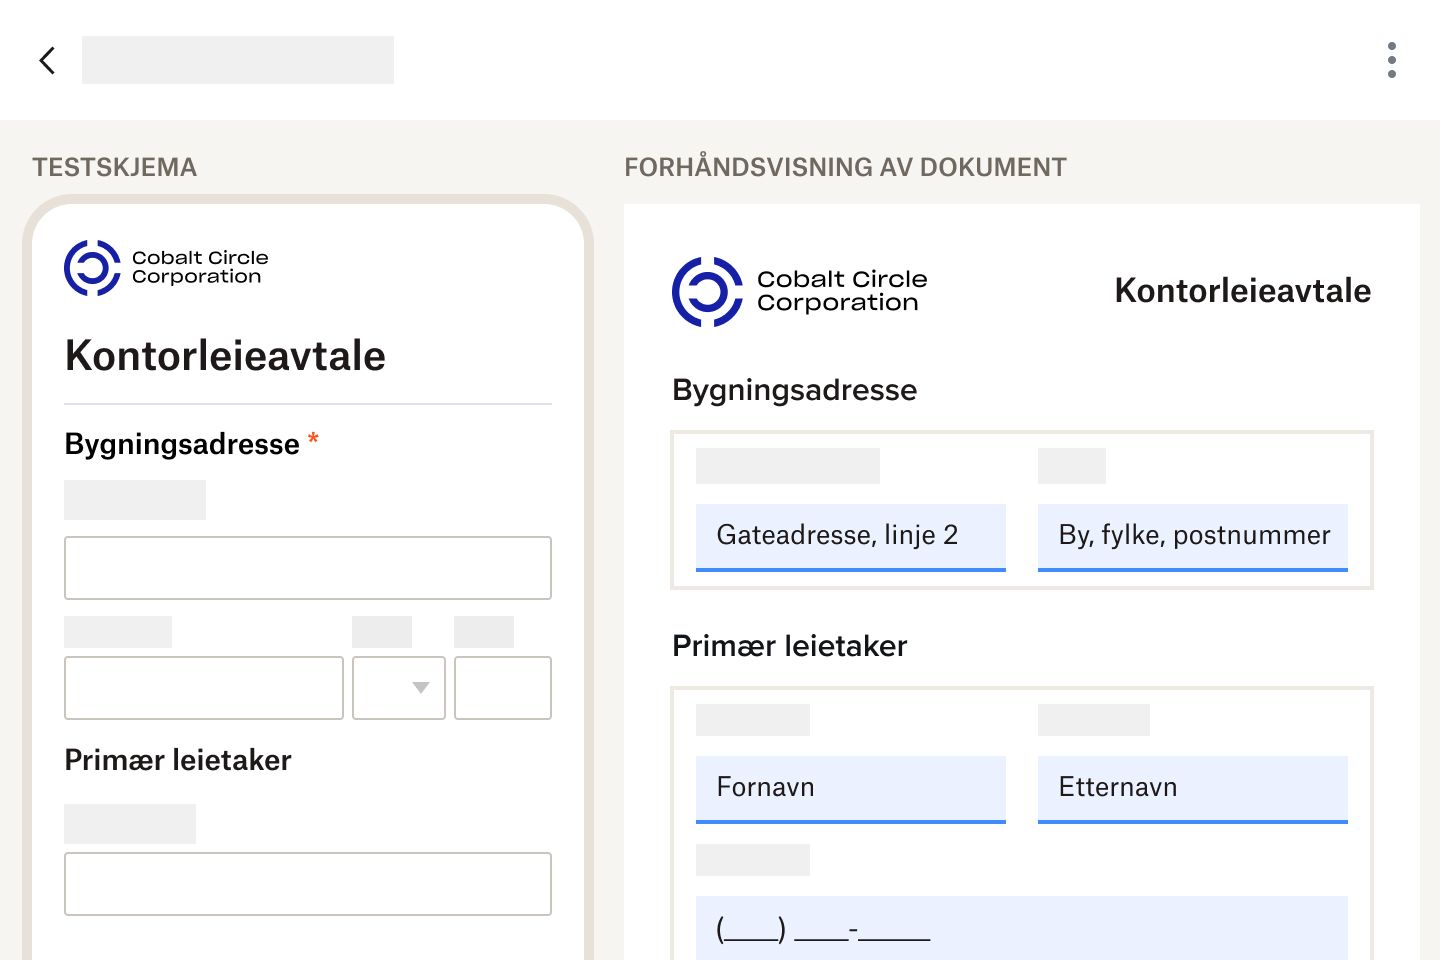Open the state dropdown under Bygningsadresse
Image resolution: width=1440 pixels, height=960 pixels.
[x=398, y=688]
